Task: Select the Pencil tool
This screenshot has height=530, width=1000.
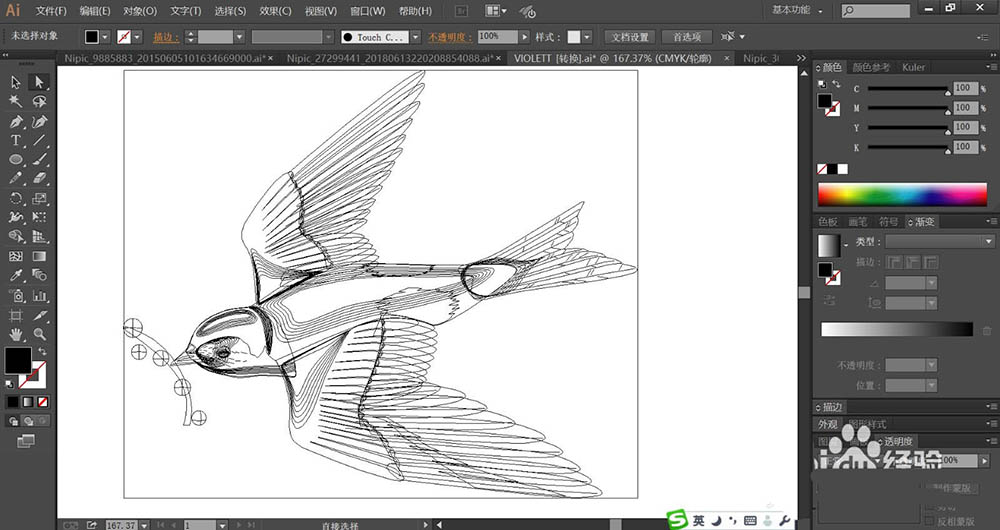Action: click(x=16, y=178)
